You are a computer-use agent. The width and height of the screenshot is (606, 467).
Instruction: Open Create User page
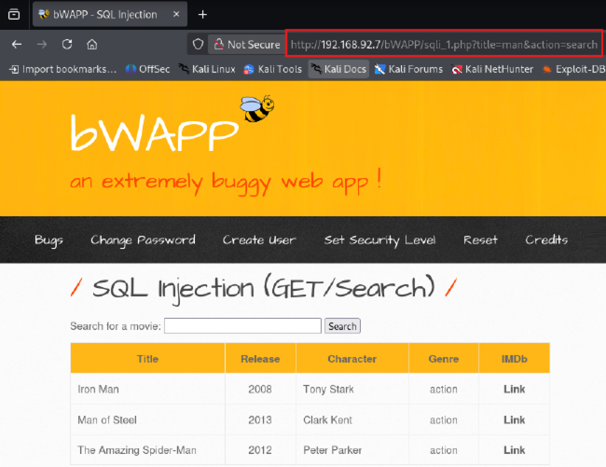[259, 240]
